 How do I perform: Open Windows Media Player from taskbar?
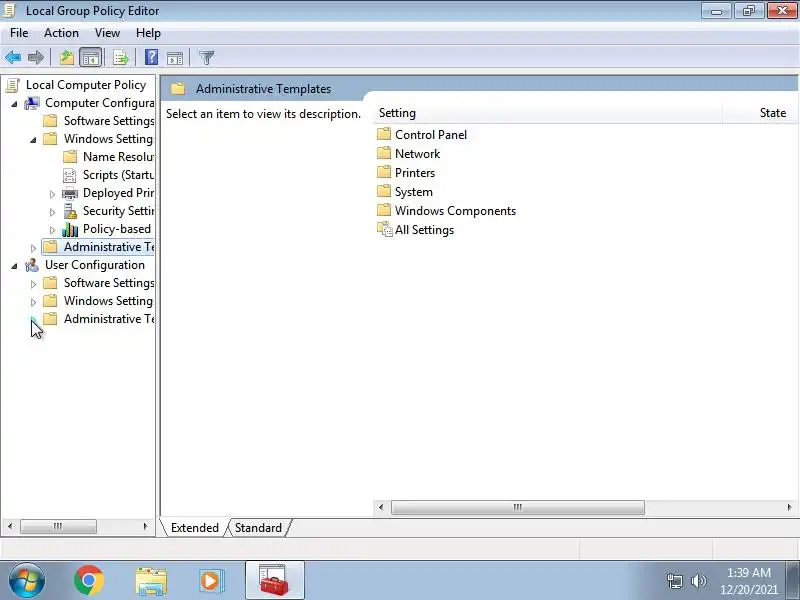tap(211, 581)
